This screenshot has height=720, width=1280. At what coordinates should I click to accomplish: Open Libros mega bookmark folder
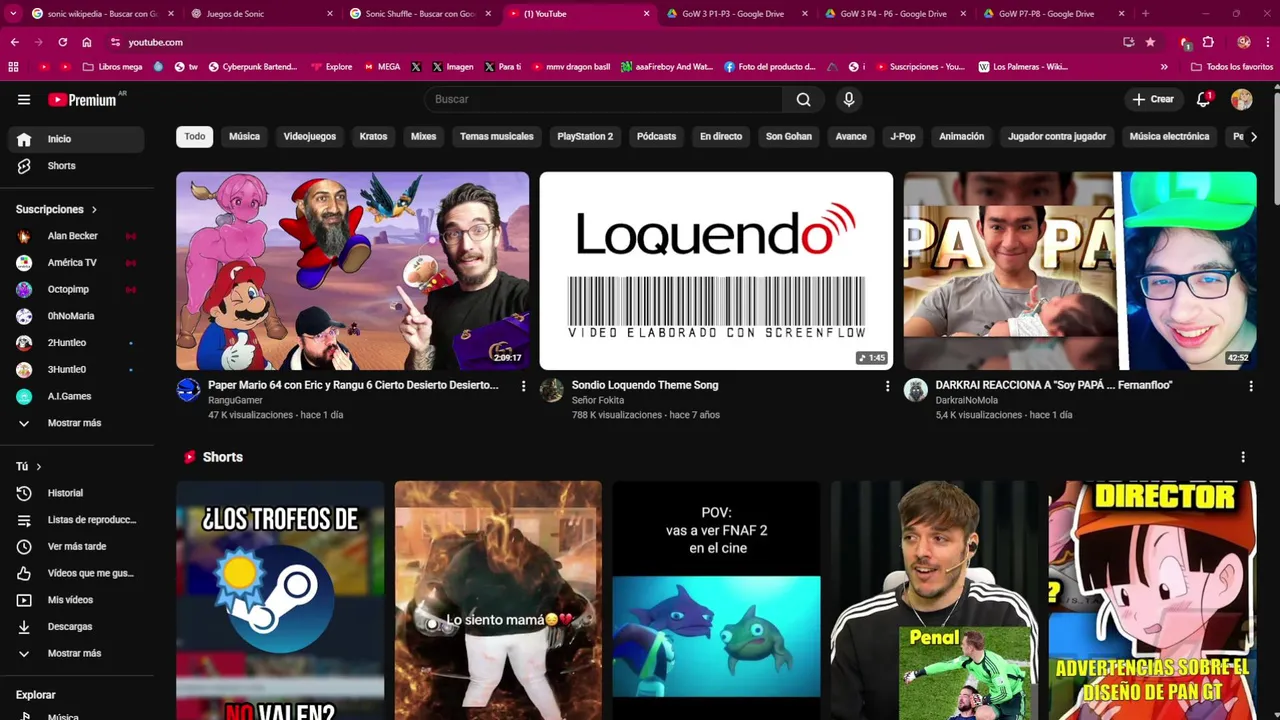coord(112,67)
